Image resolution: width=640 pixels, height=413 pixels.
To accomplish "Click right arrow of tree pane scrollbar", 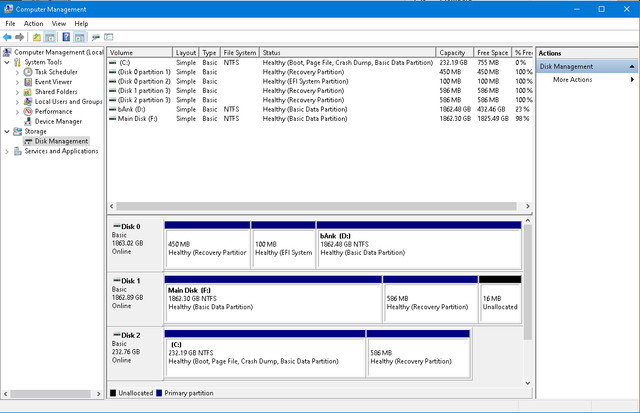I will click(98, 394).
